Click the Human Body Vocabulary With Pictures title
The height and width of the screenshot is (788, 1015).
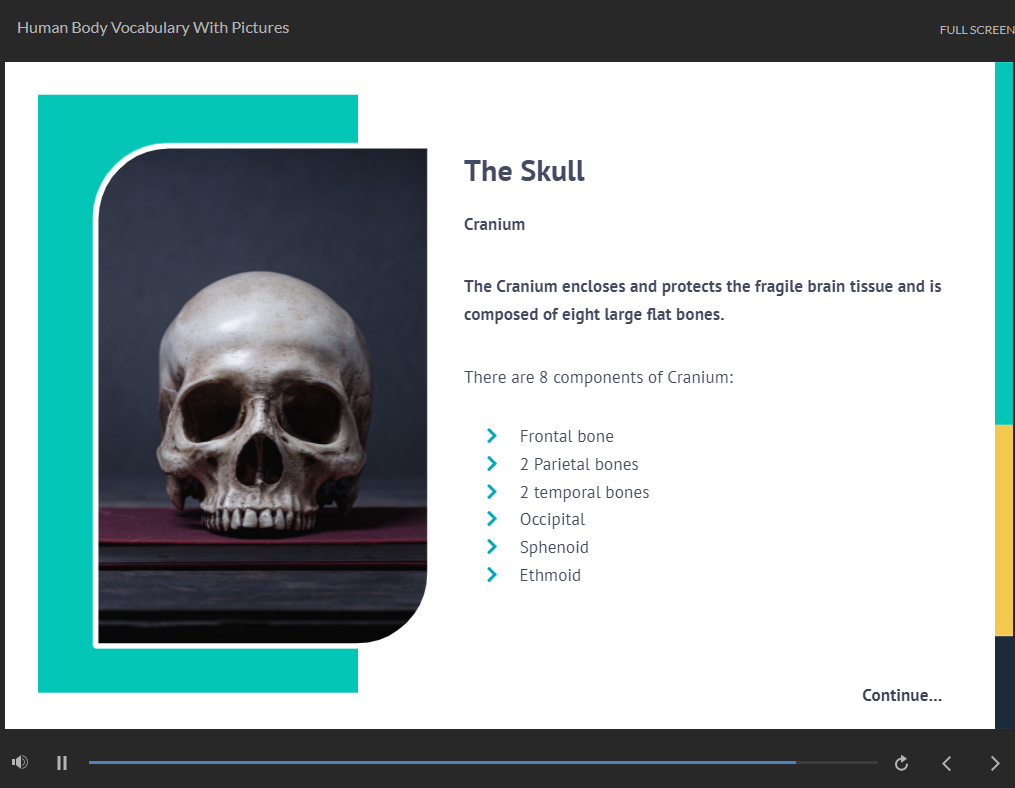click(153, 28)
